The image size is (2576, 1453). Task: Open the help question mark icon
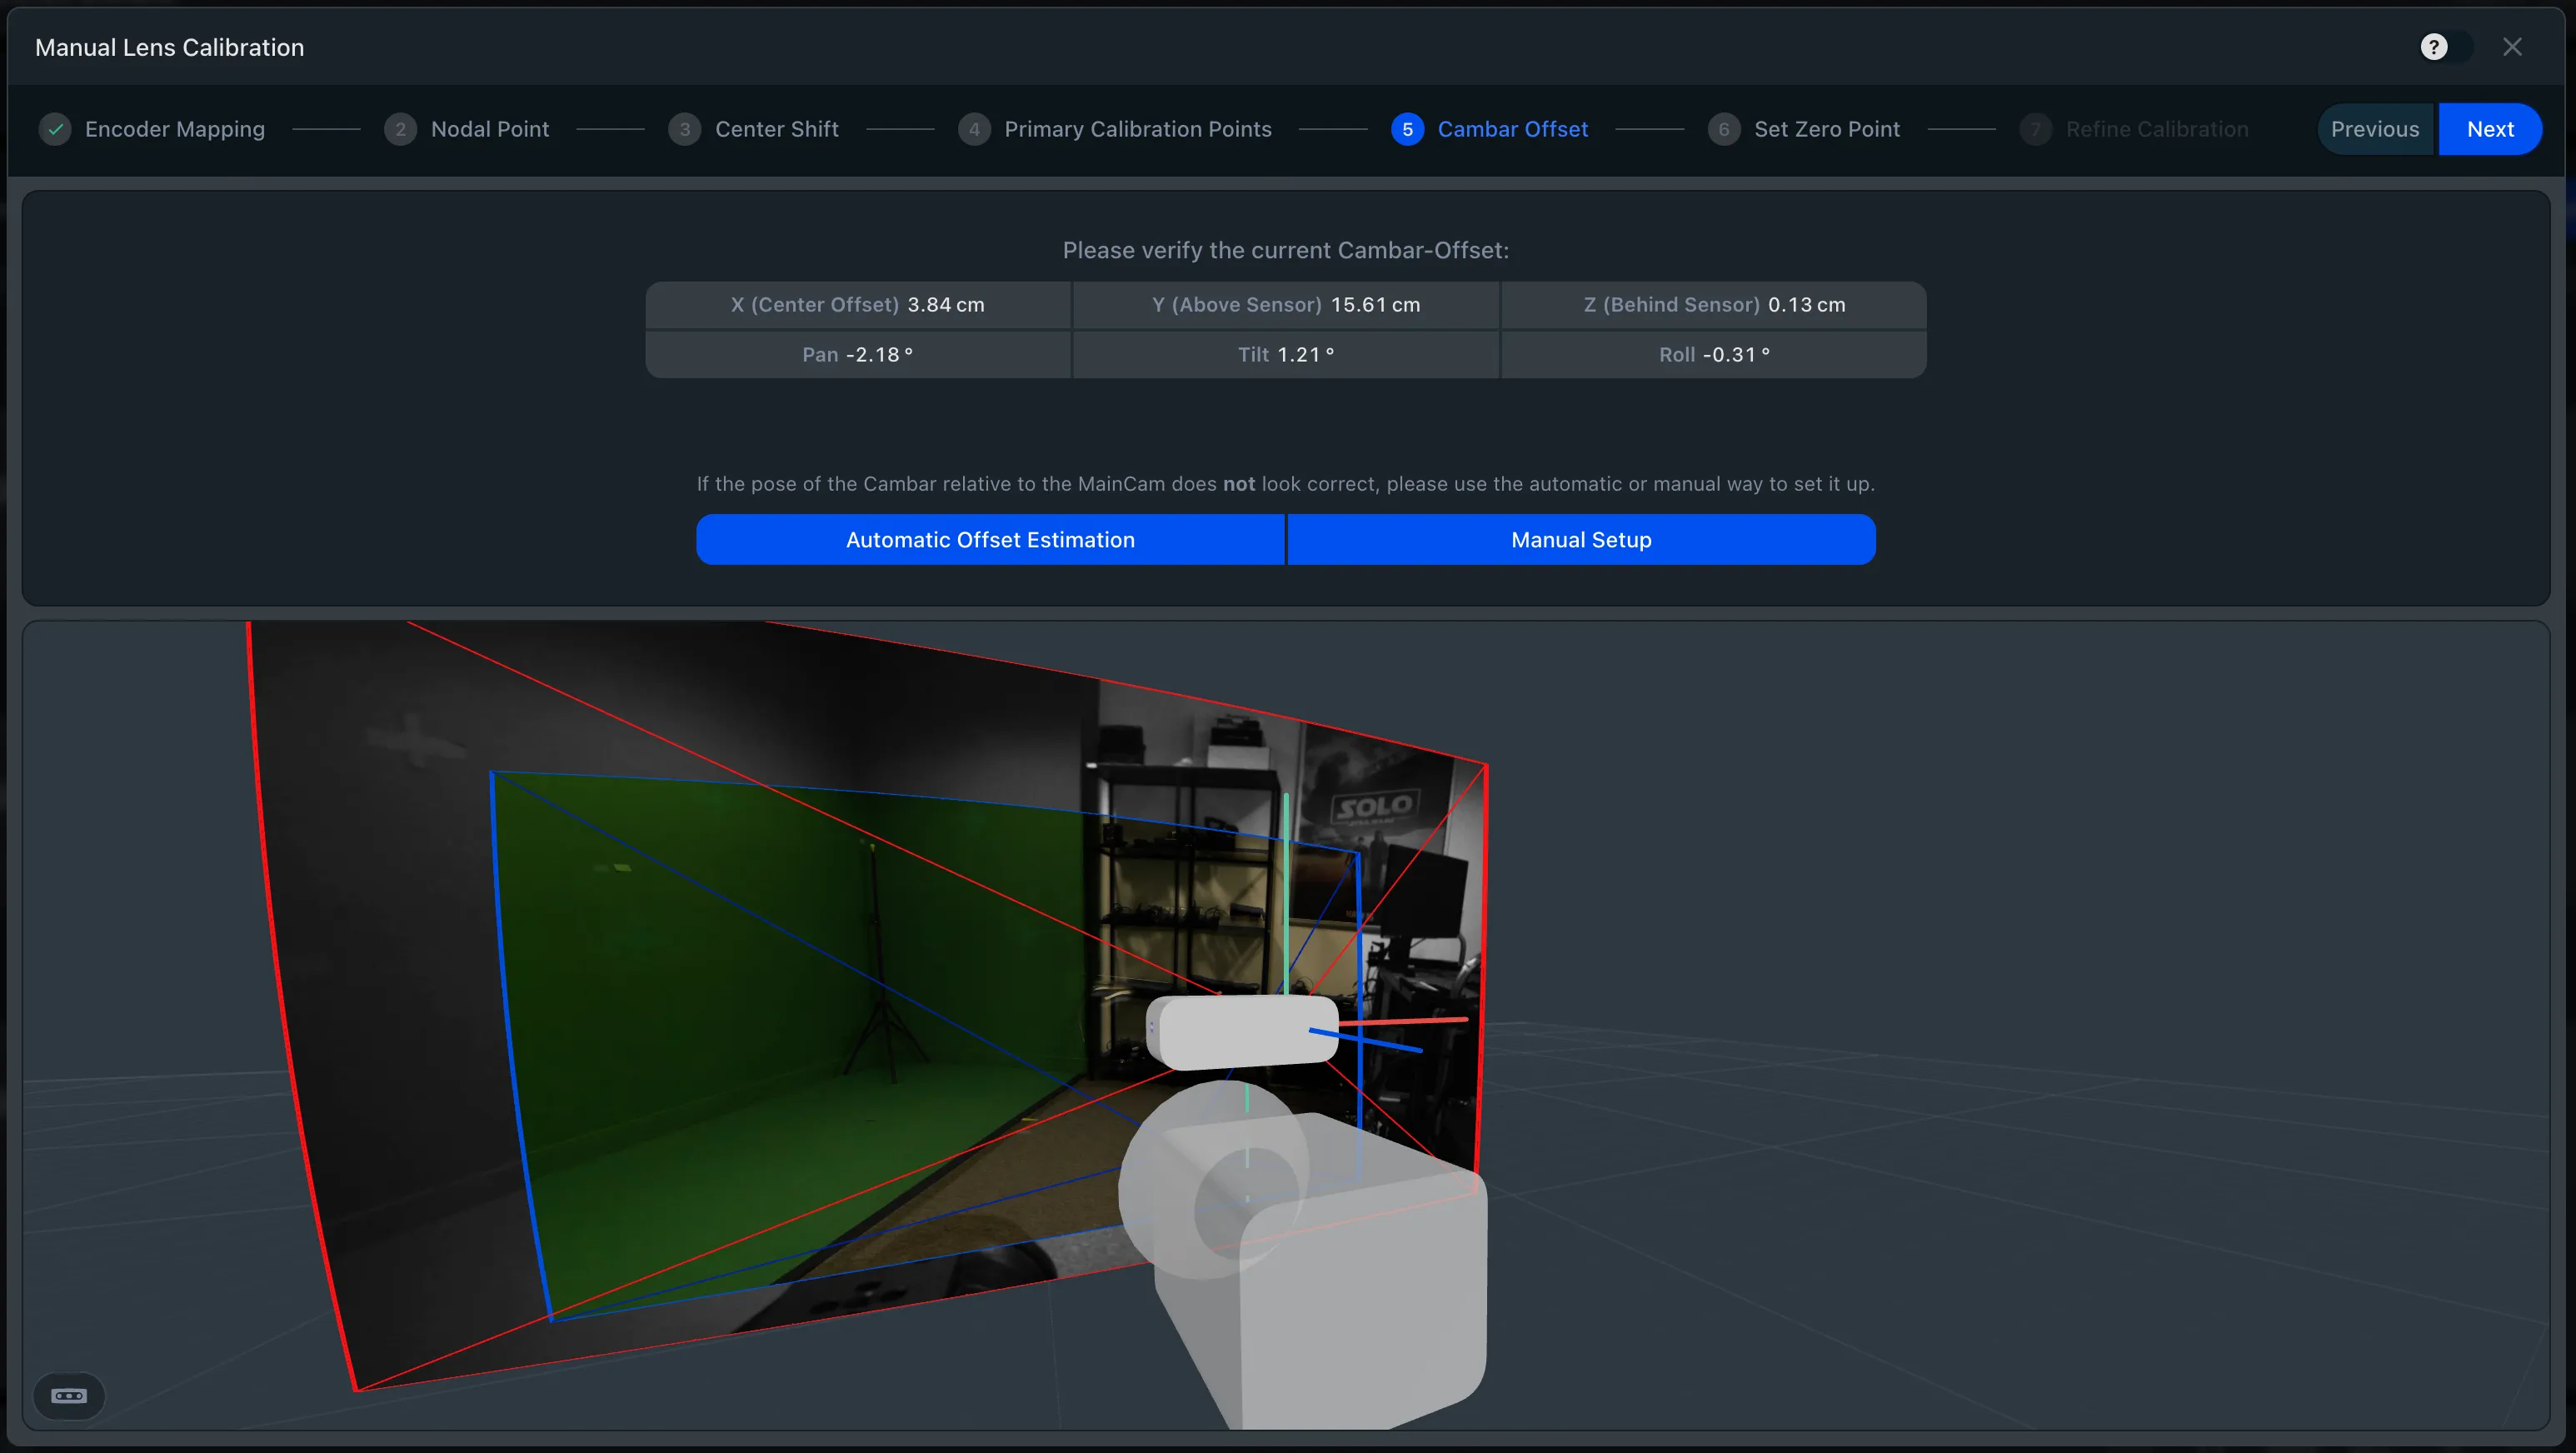coord(2433,47)
